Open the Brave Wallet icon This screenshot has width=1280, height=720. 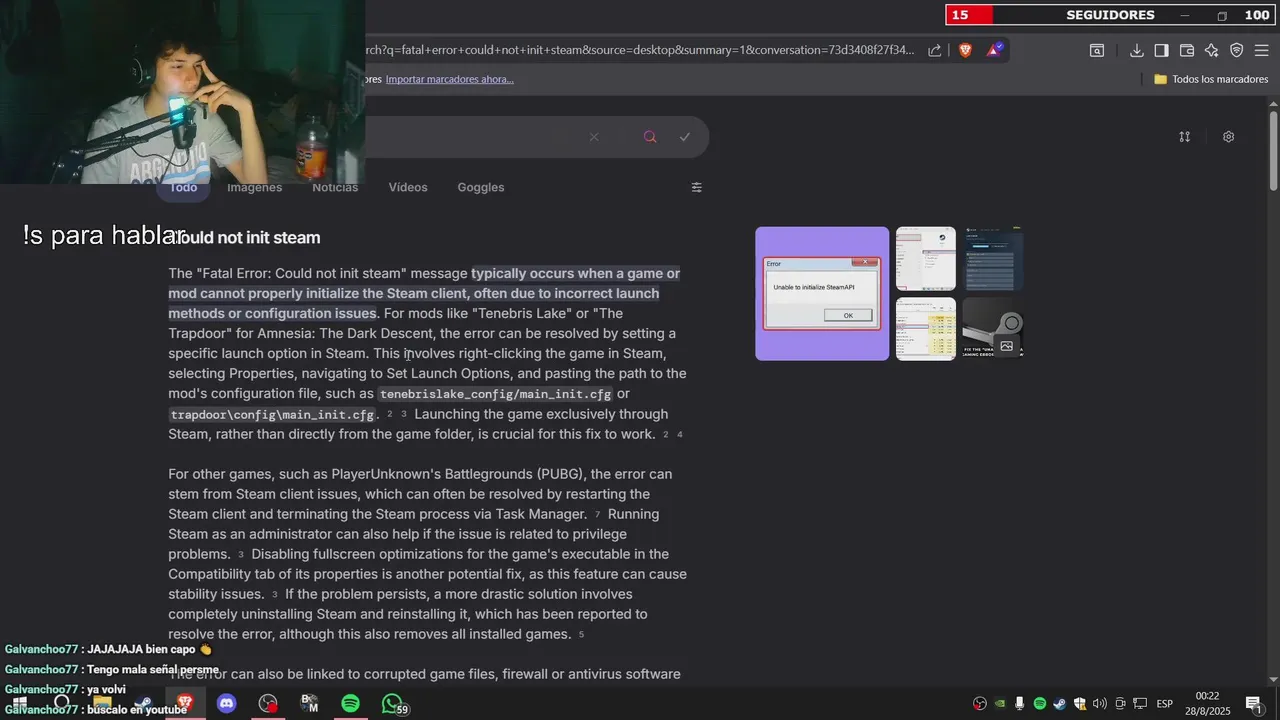[1187, 51]
